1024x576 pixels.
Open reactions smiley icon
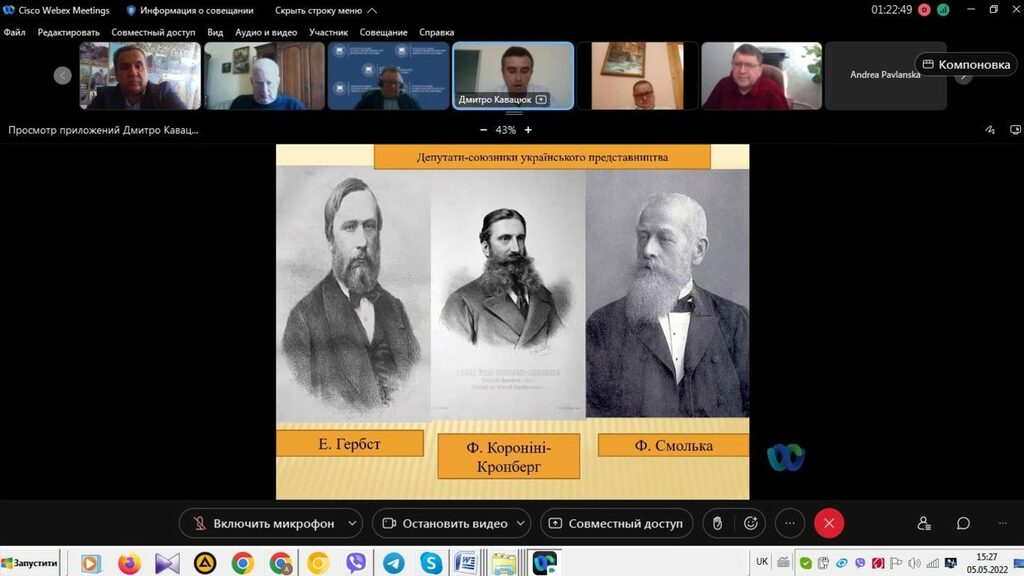(x=751, y=523)
